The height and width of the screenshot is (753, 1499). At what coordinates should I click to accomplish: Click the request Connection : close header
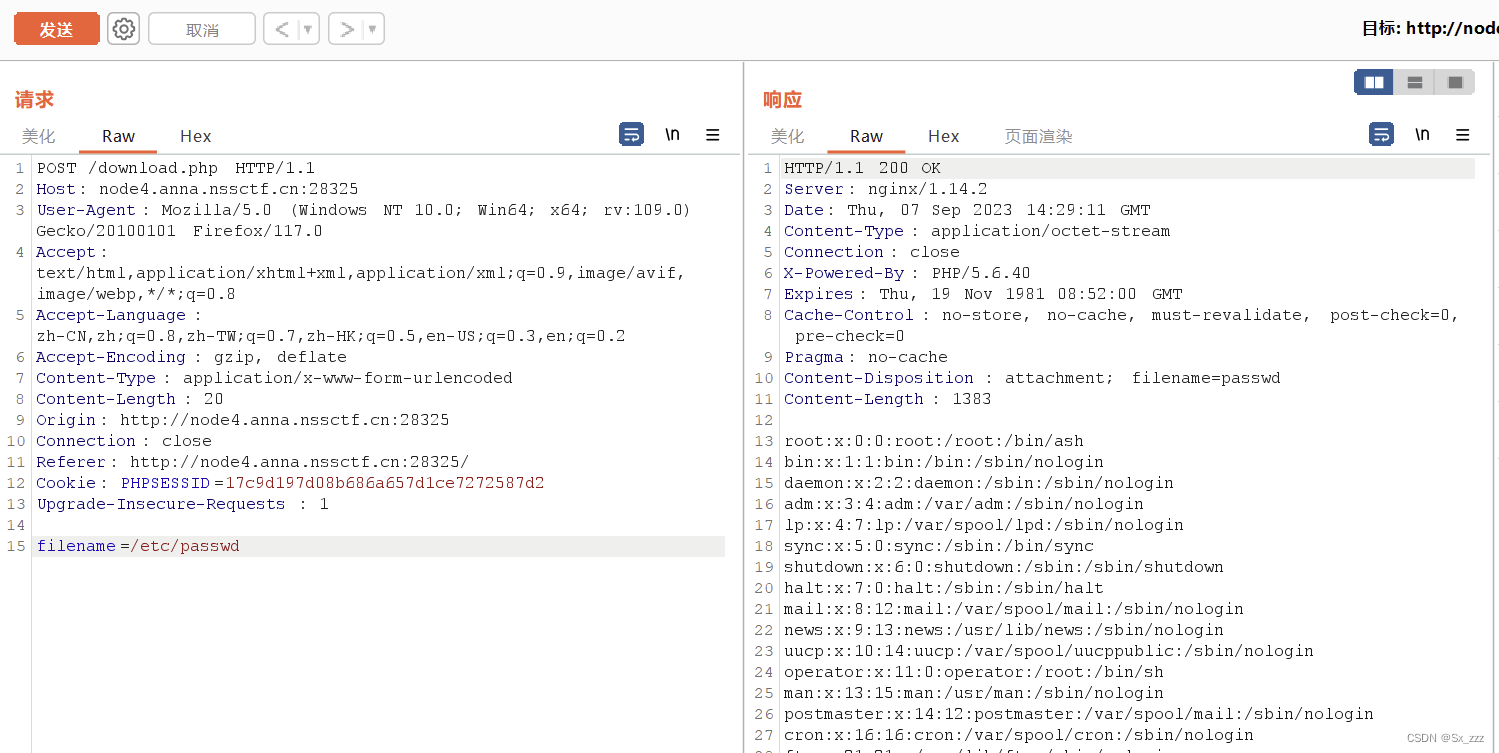[x=124, y=441]
